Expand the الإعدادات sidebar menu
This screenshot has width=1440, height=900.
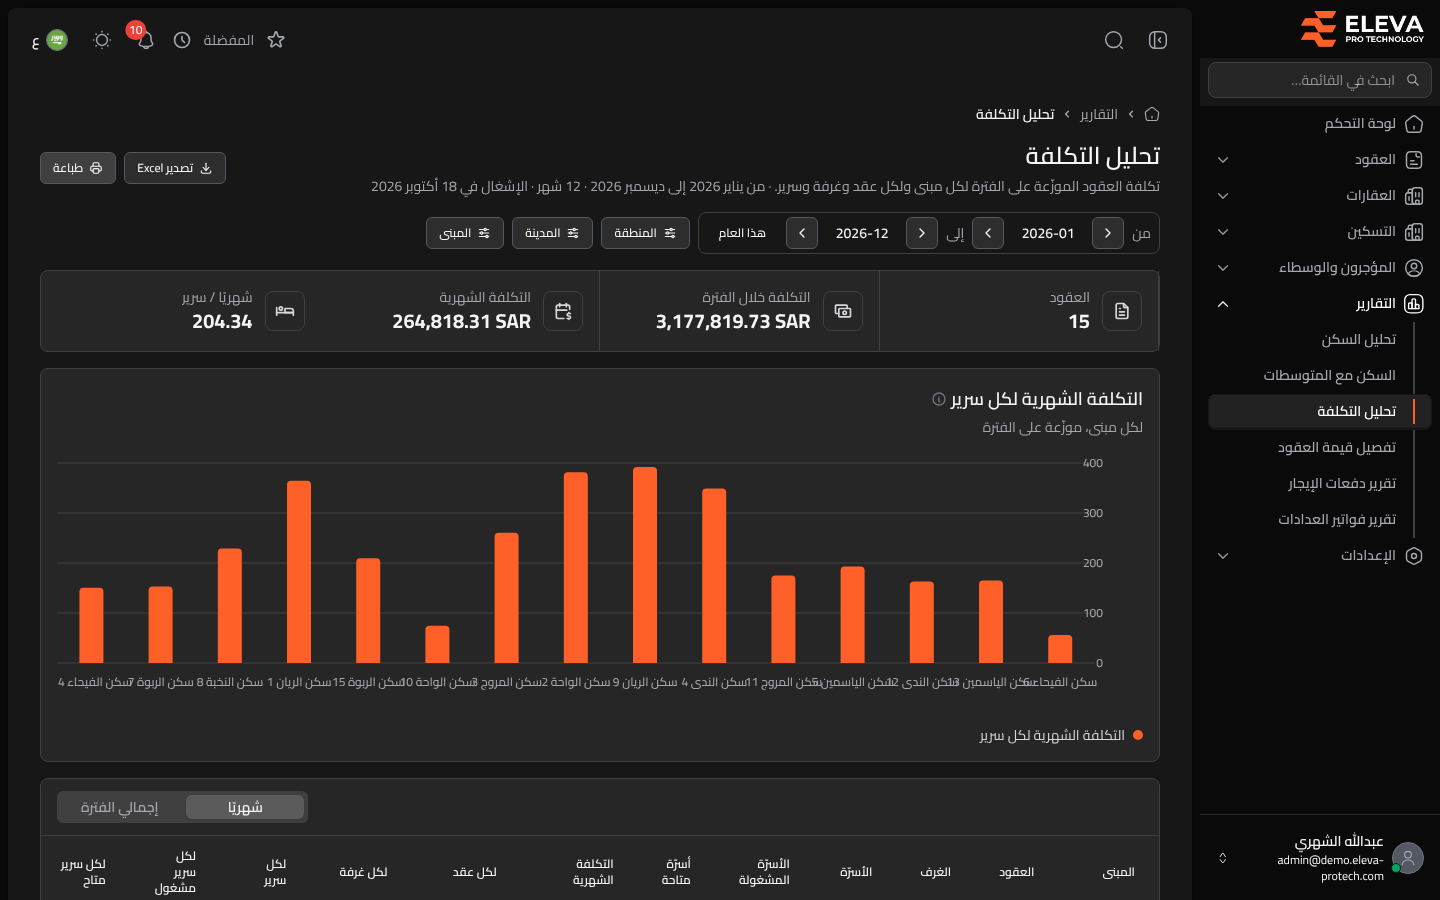pos(1320,556)
